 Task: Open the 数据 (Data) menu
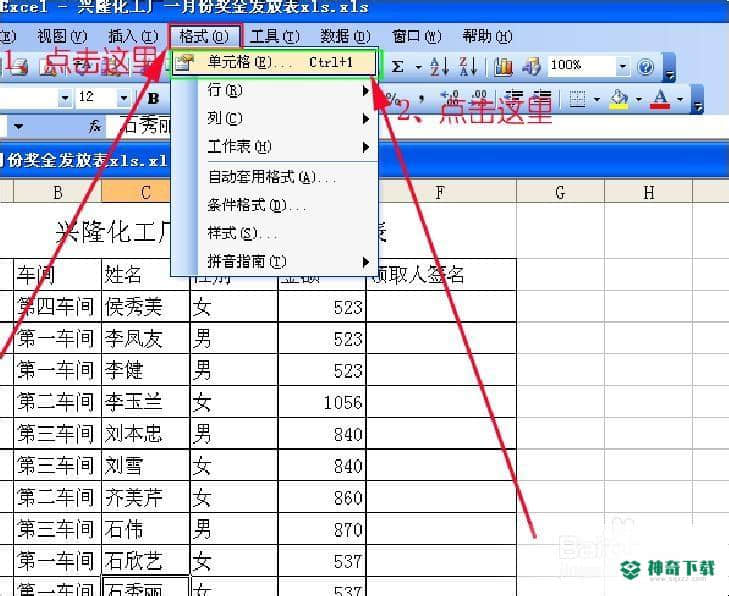[345, 36]
